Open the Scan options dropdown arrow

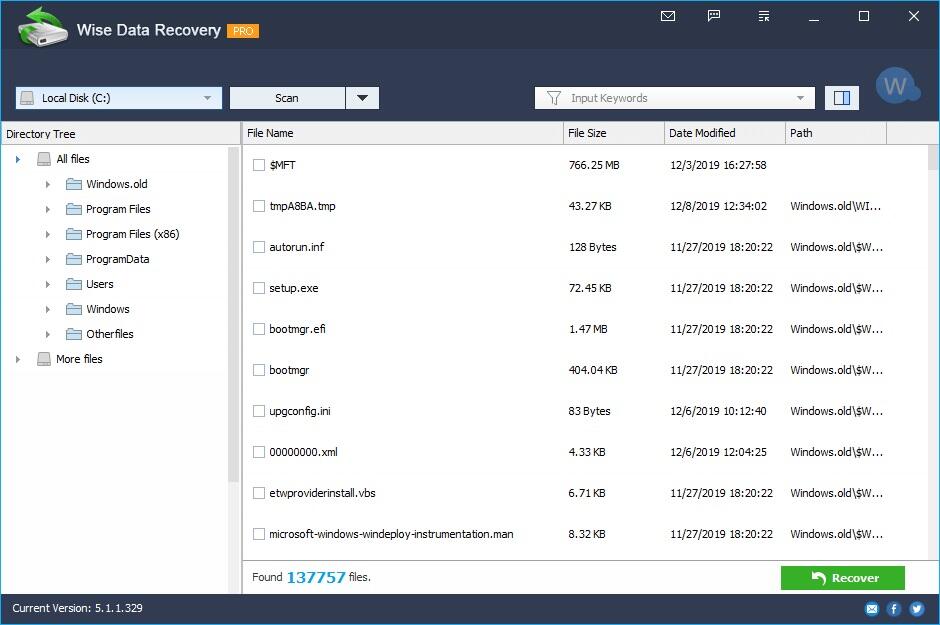click(x=363, y=97)
